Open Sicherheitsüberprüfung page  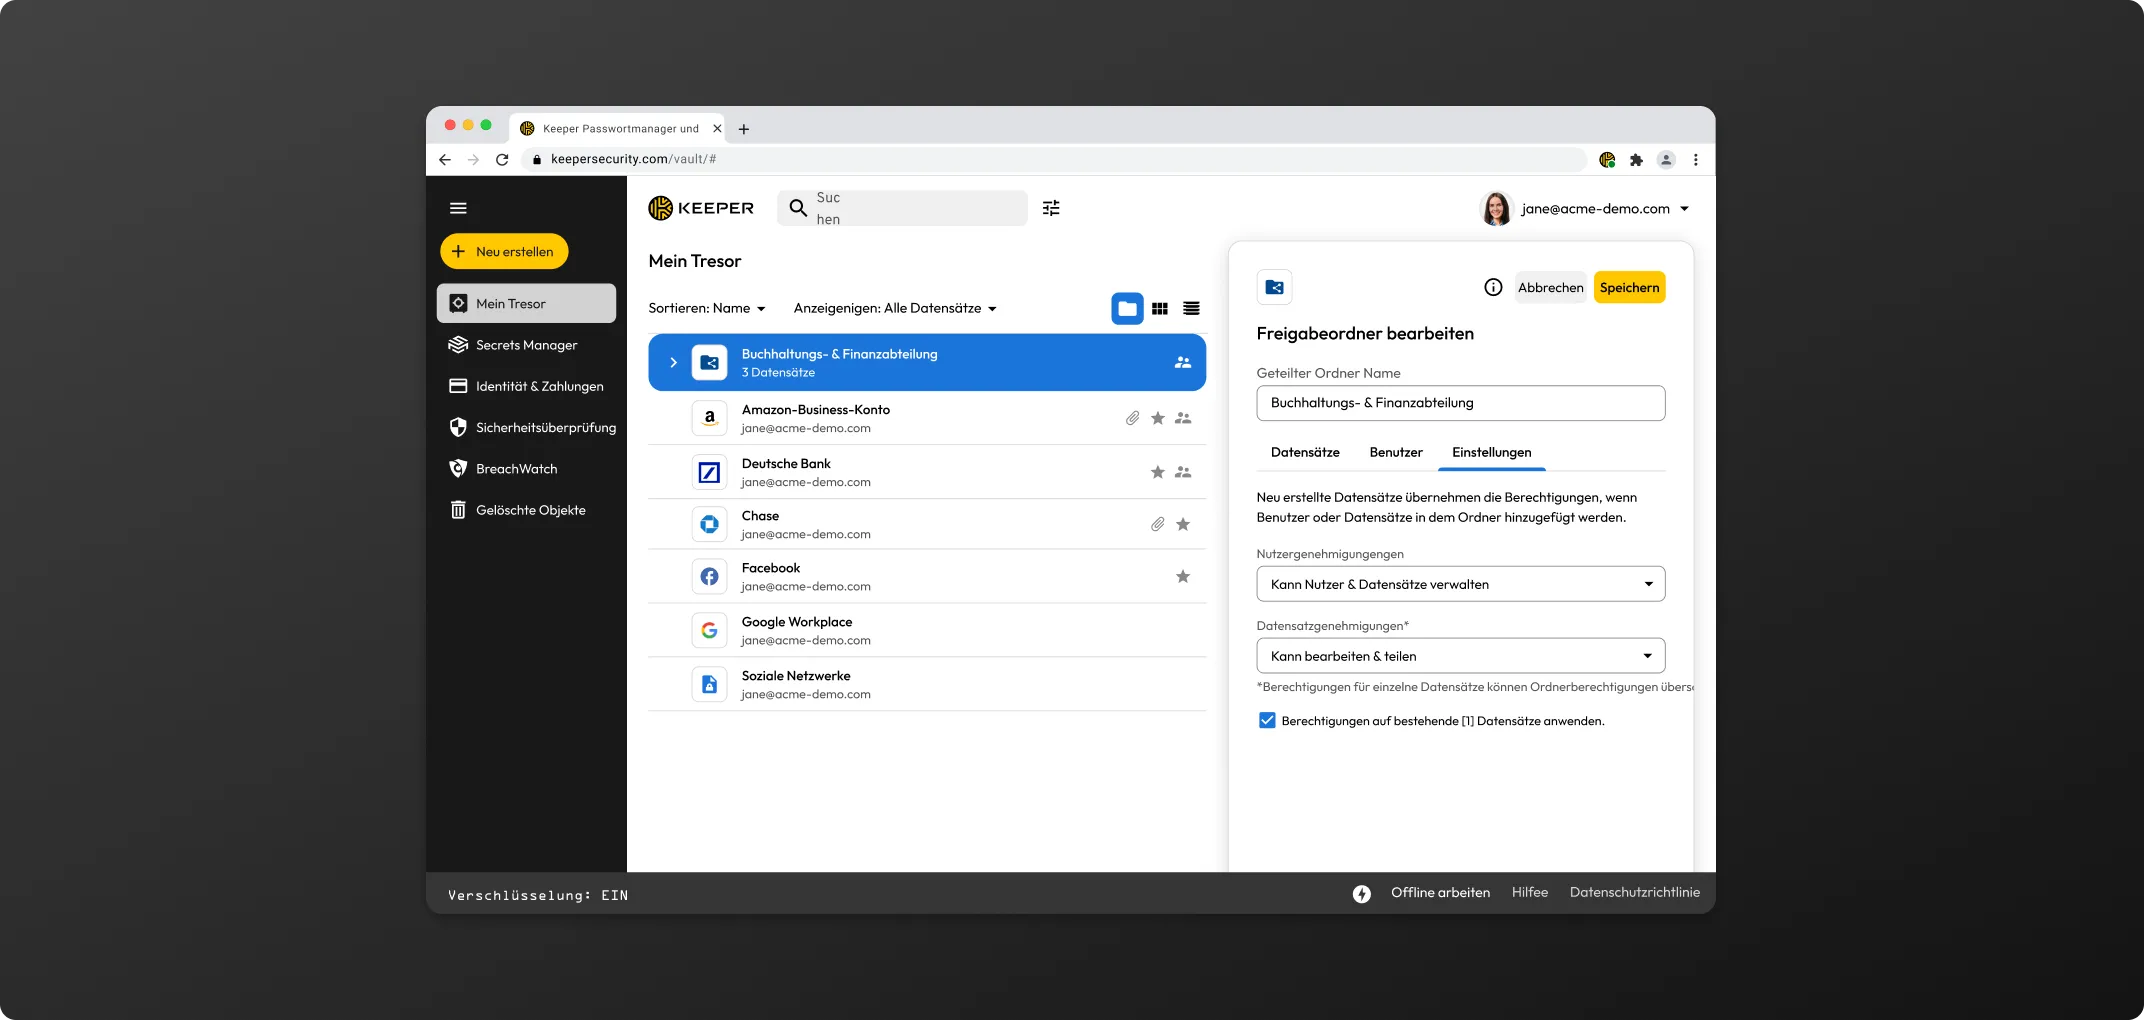click(532, 427)
